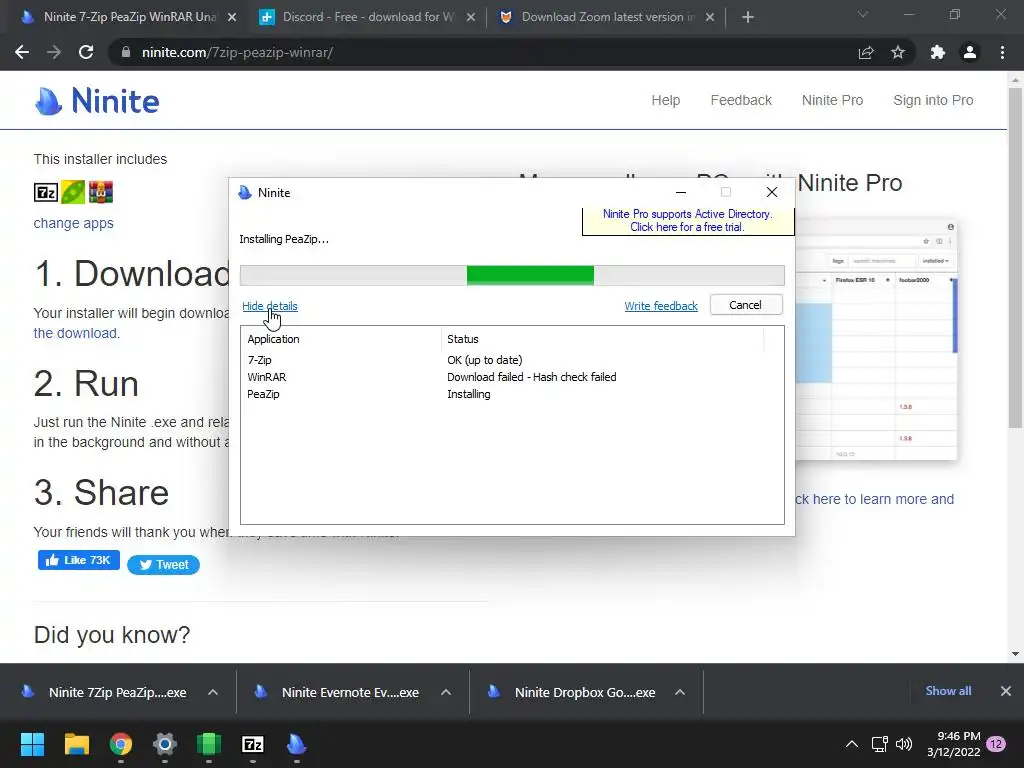Open Settings gear in the taskbar
This screenshot has height=768, width=1024.
[x=165, y=744]
